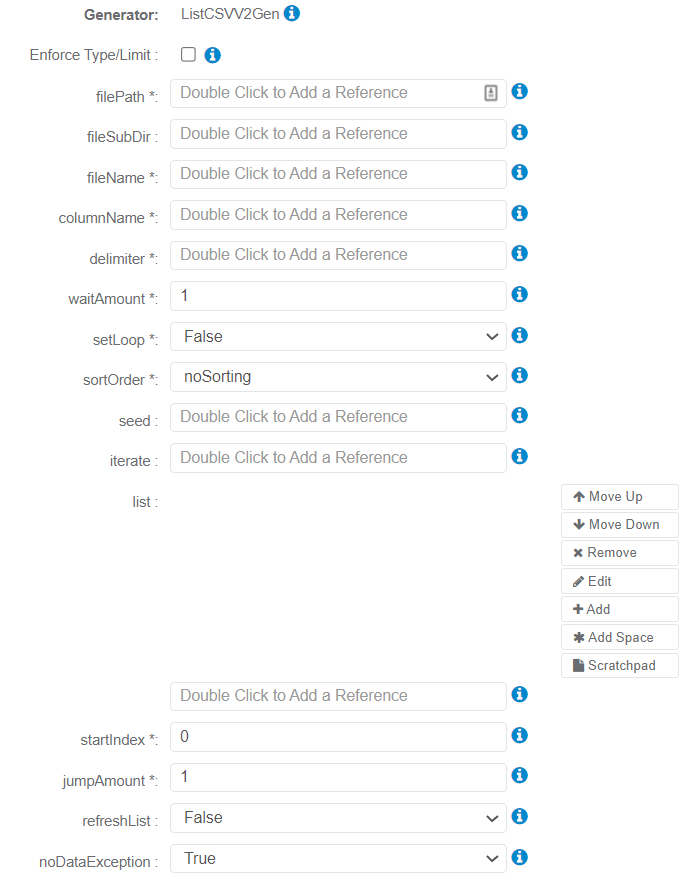Click the Move Down button
The width and height of the screenshot is (696, 882).
pos(619,525)
